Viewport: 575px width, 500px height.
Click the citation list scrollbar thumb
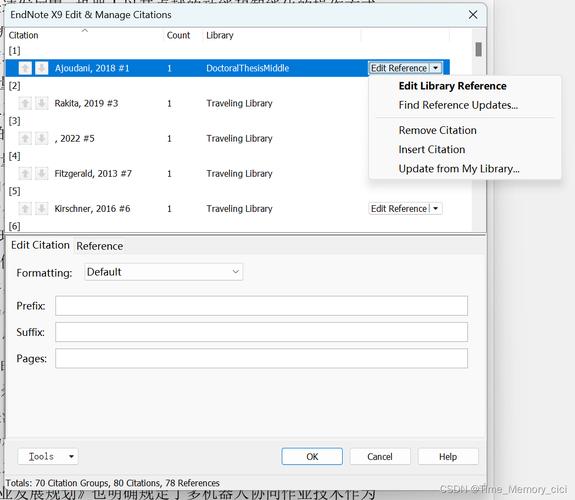(x=478, y=49)
